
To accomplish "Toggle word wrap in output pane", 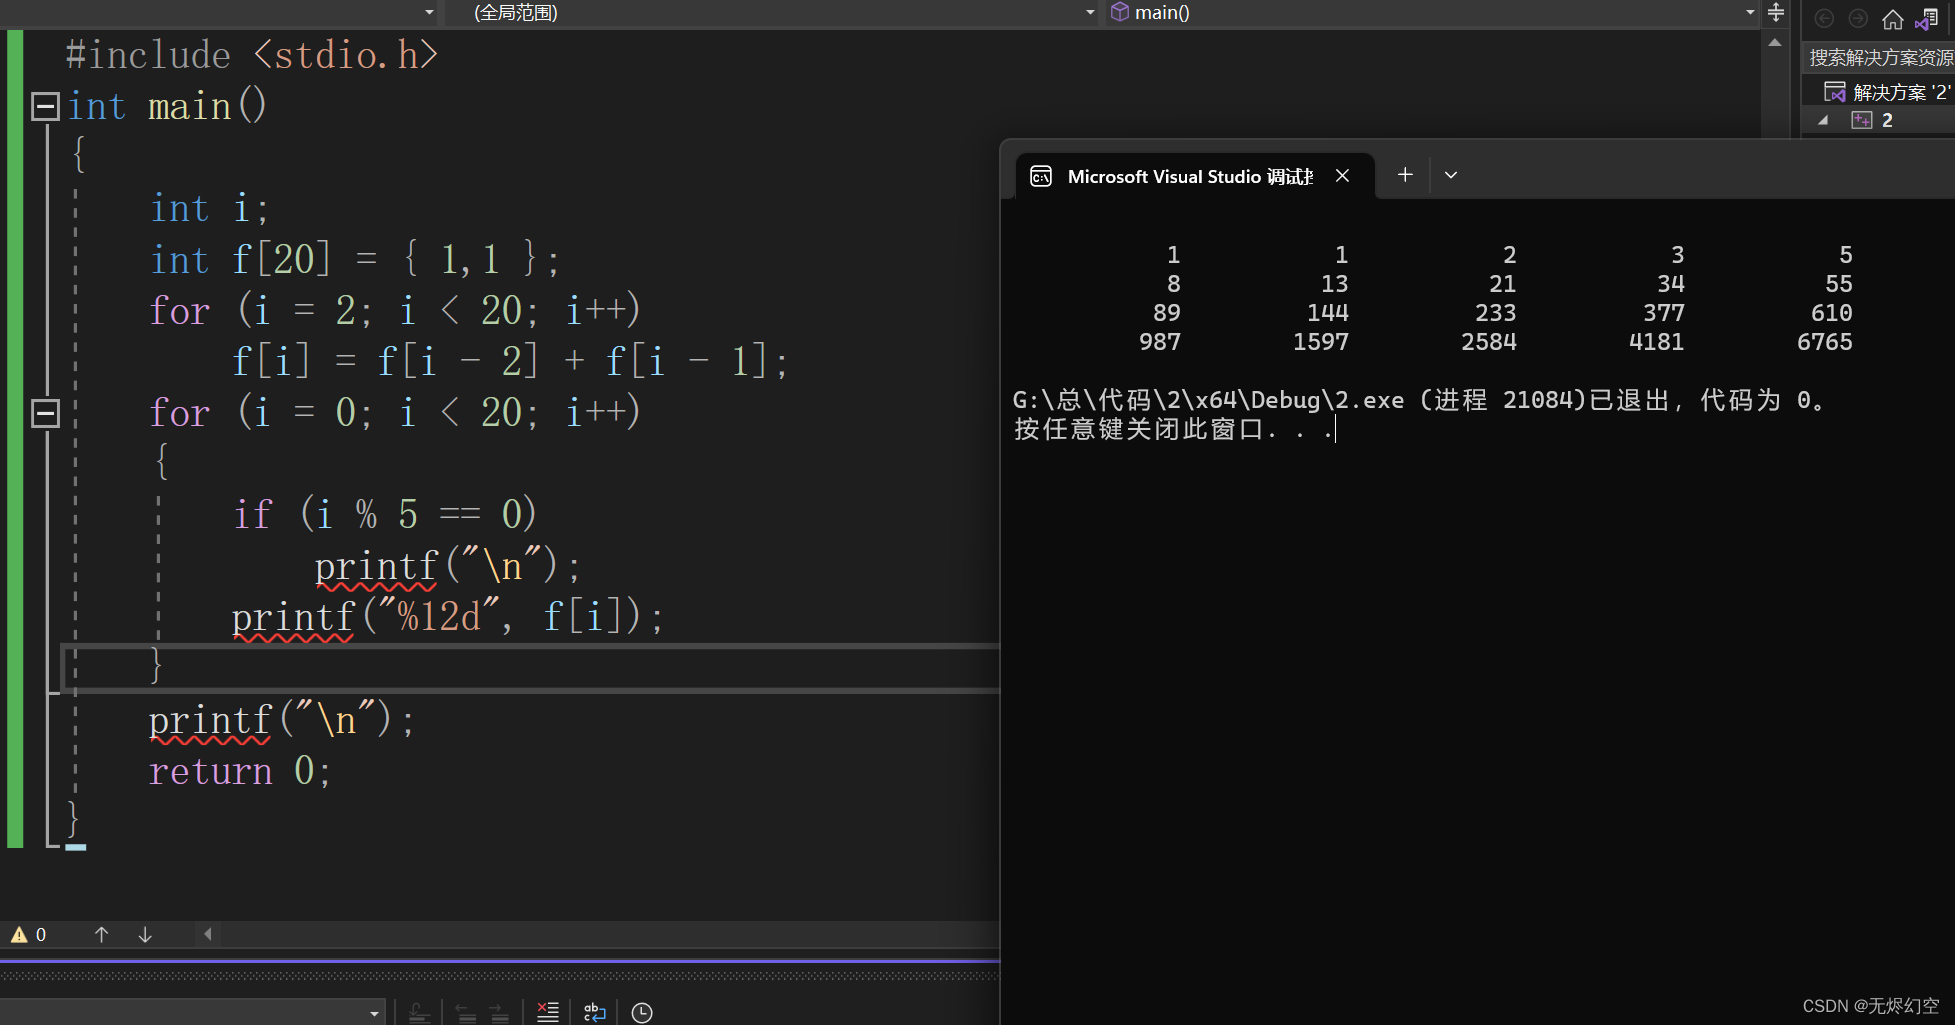I will point(594,1012).
